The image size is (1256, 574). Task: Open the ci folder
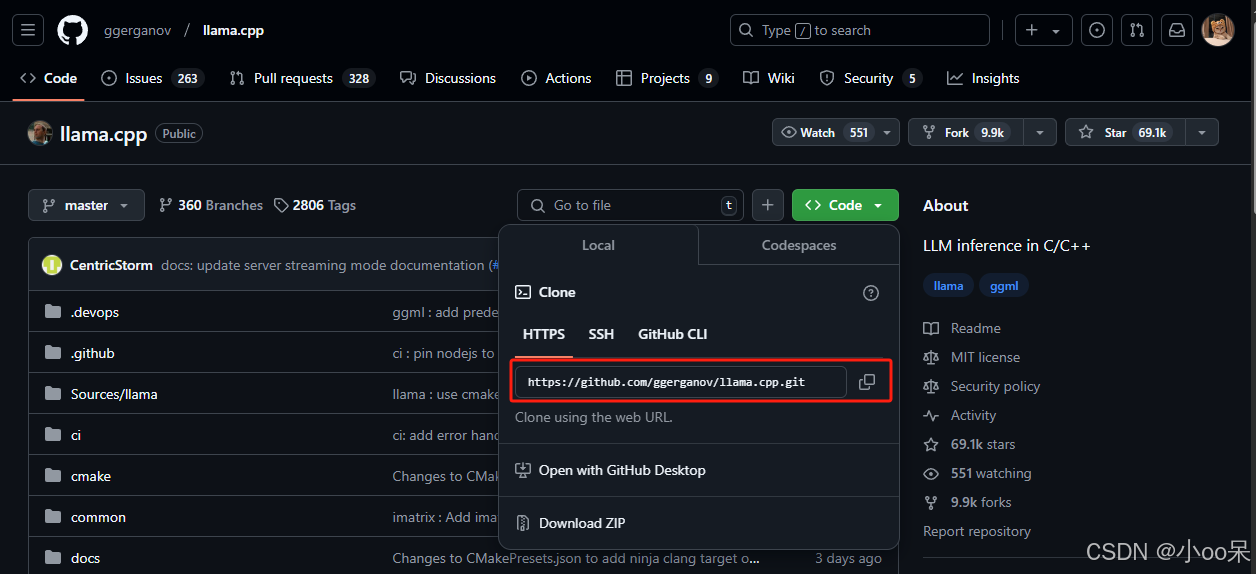tap(76, 435)
